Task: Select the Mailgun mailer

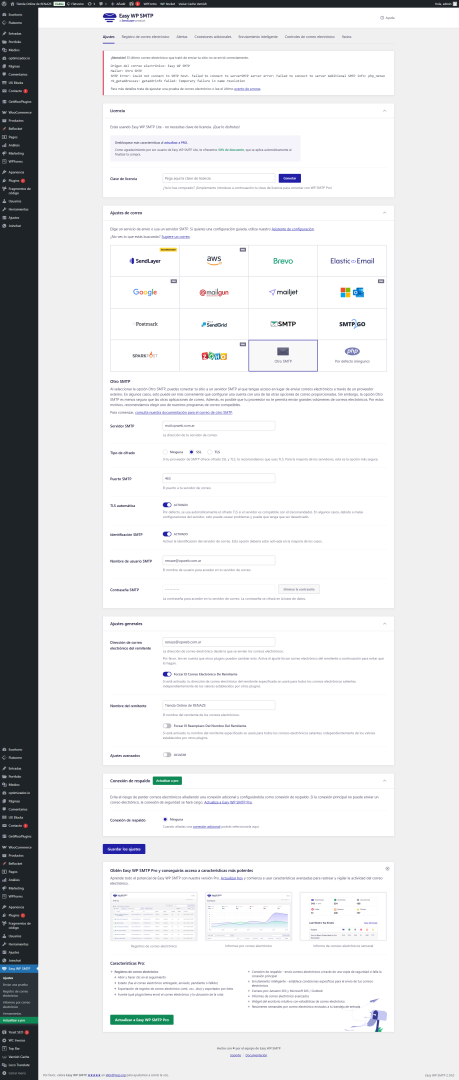Action: point(214,293)
